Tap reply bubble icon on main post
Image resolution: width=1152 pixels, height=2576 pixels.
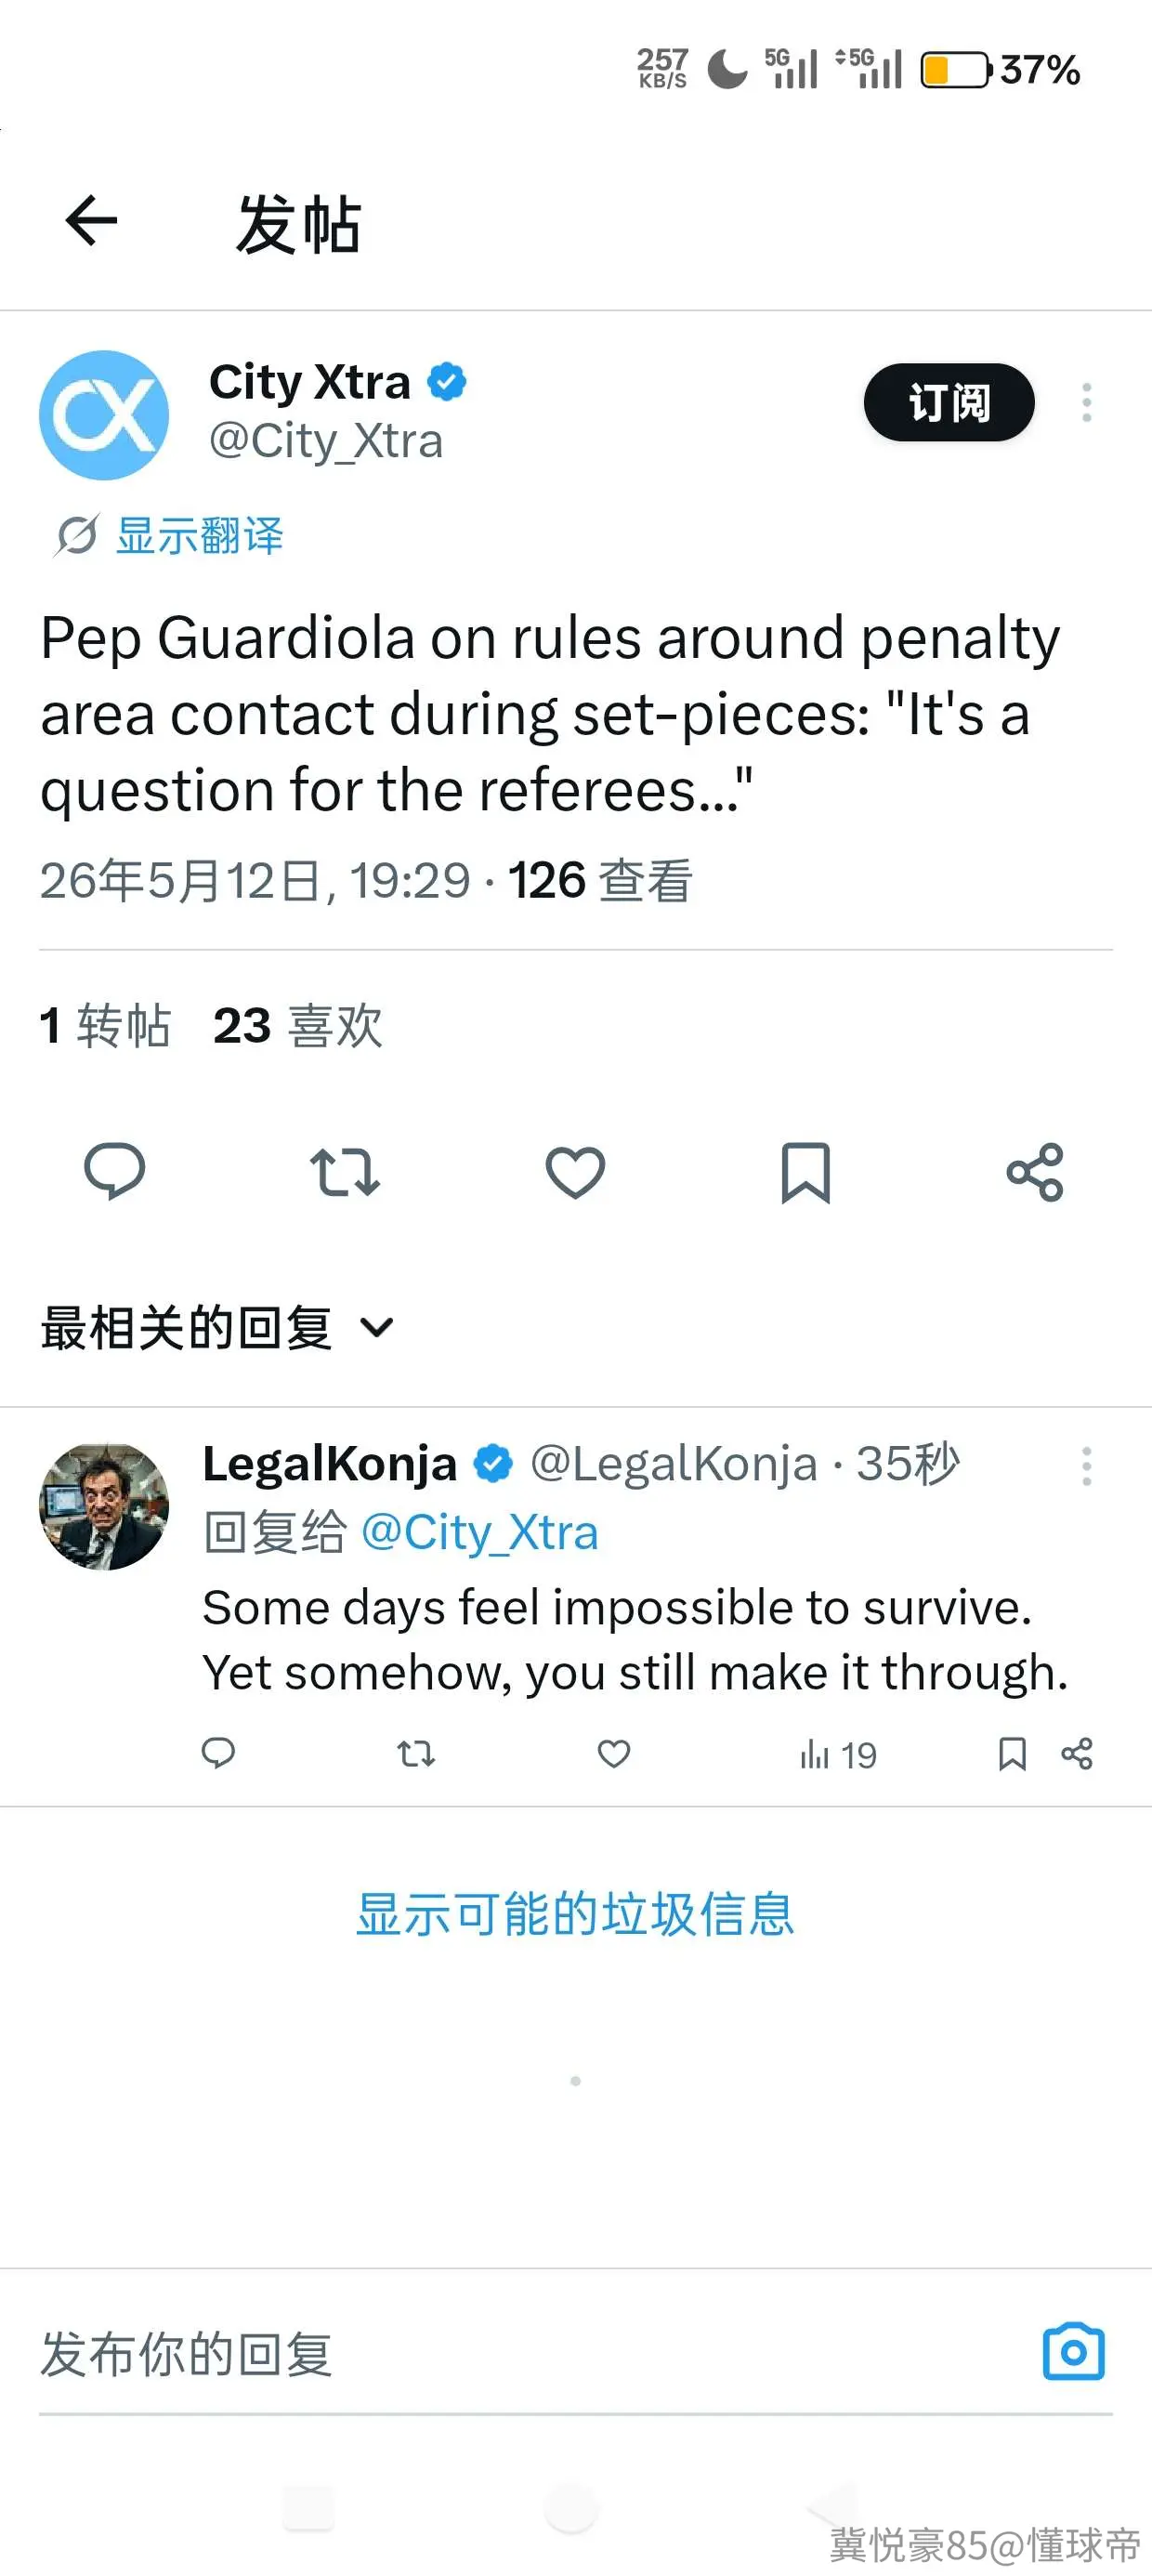[115, 1171]
